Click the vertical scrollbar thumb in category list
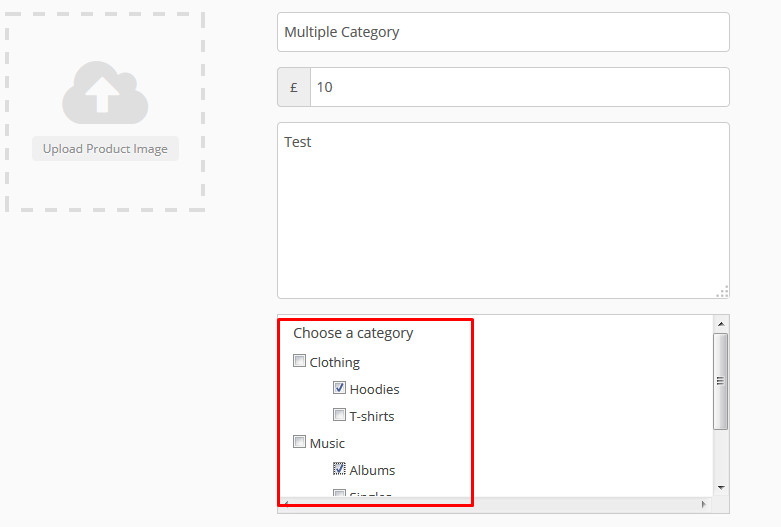781x527 pixels. 720,381
